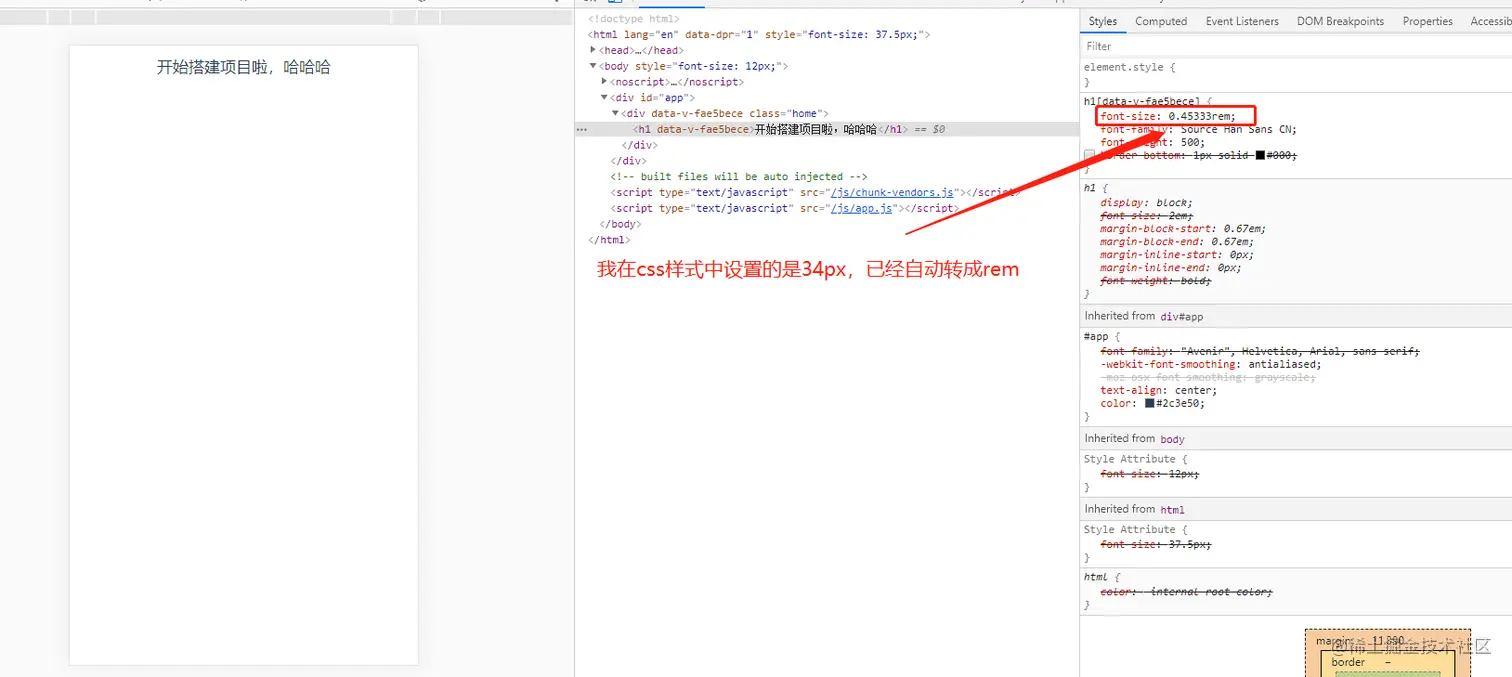Open the /js/chunk-vendors.js source link
The width and height of the screenshot is (1512, 677).
coord(892,192)
